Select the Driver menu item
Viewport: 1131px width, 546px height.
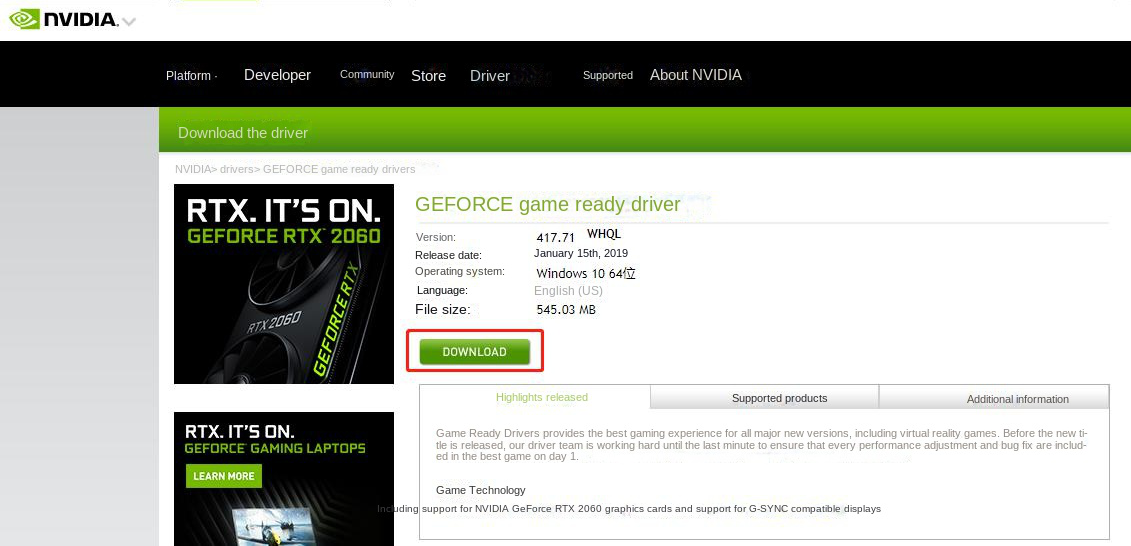click(490, 76)
